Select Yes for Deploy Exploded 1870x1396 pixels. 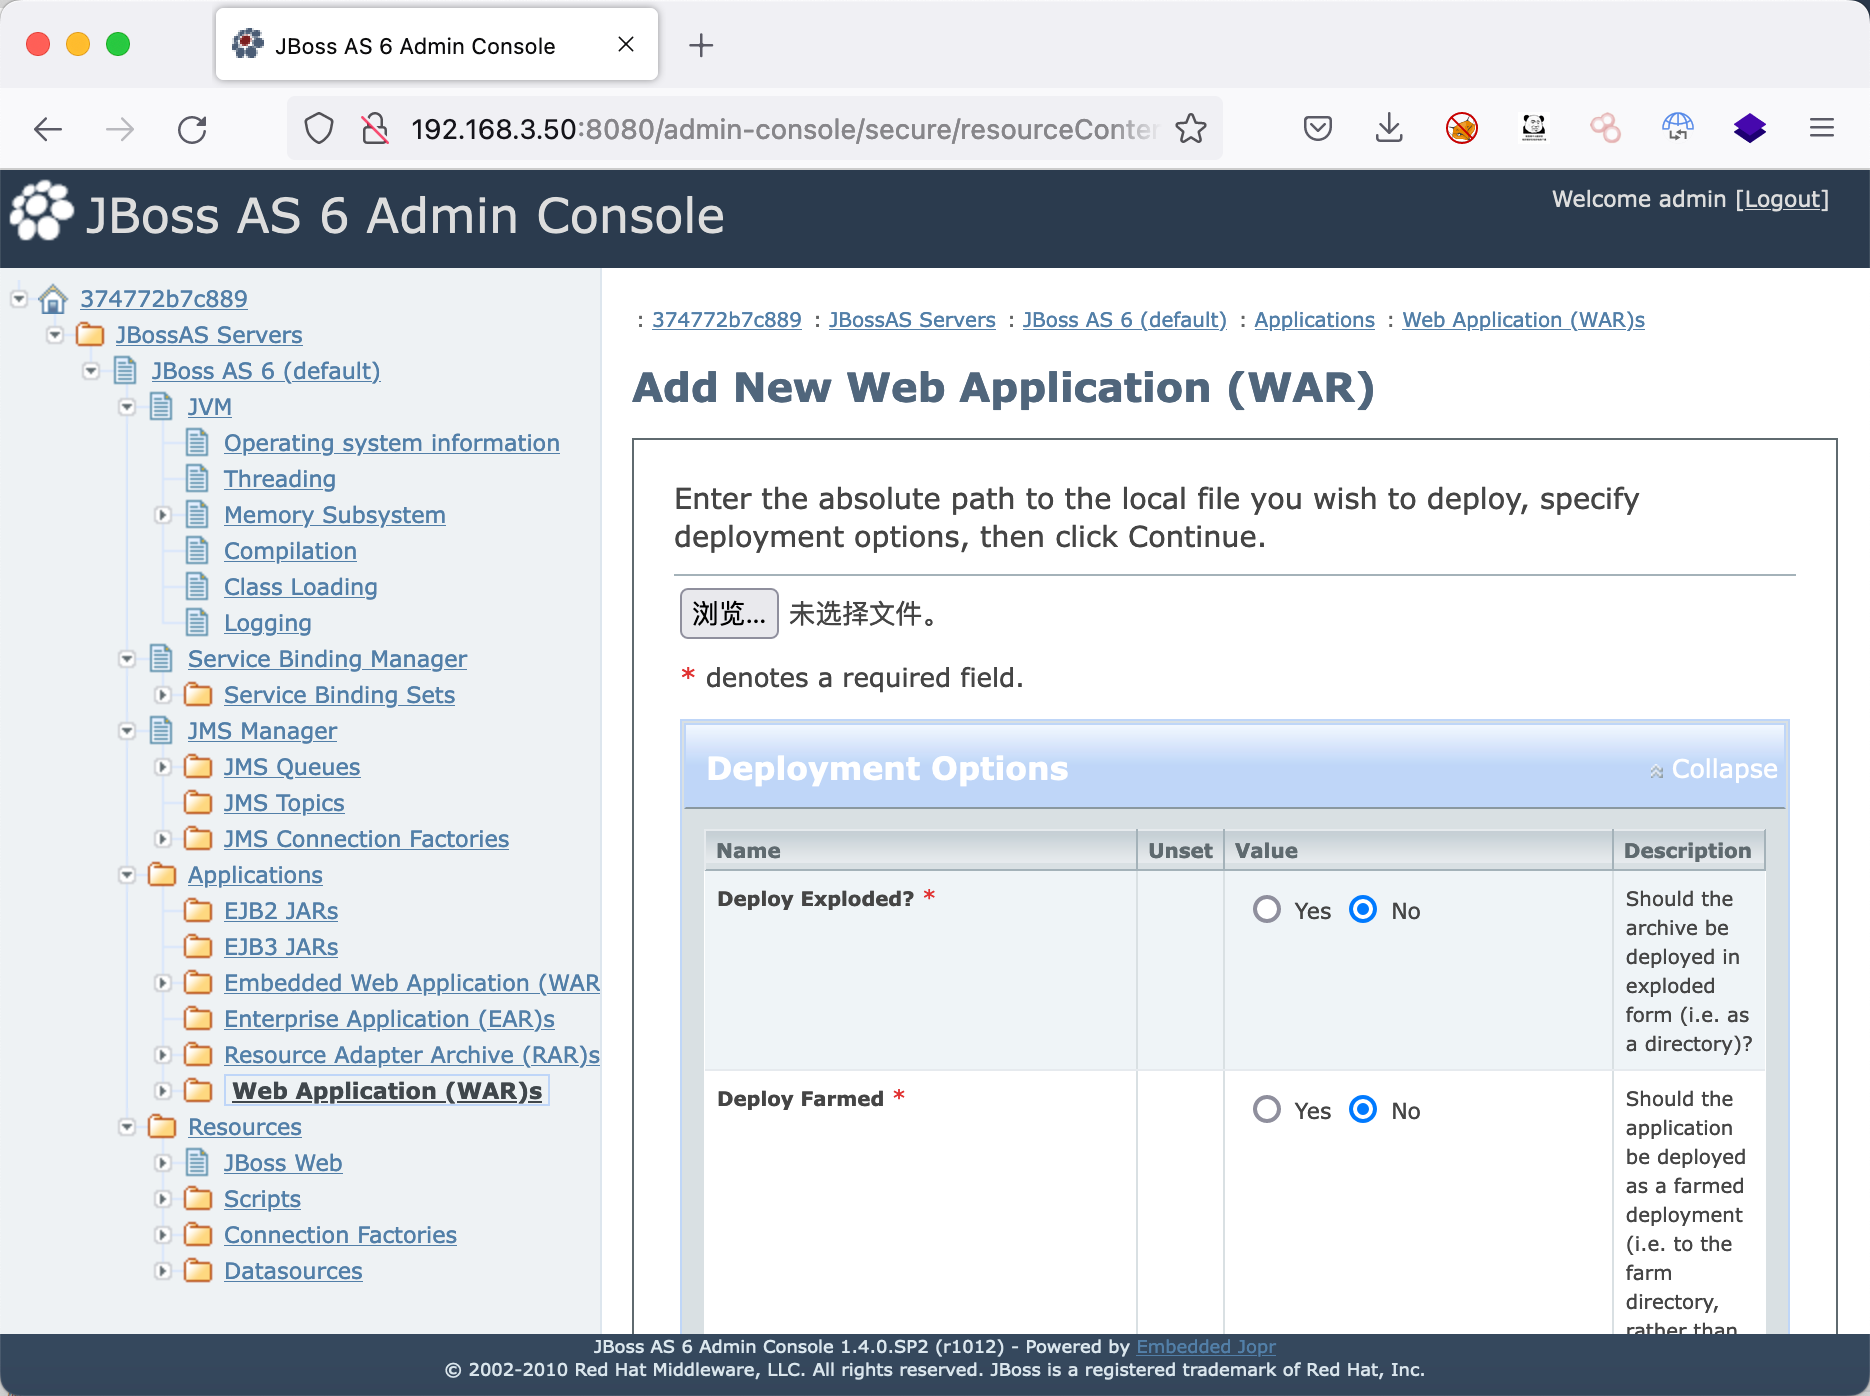click(1267, 909)
